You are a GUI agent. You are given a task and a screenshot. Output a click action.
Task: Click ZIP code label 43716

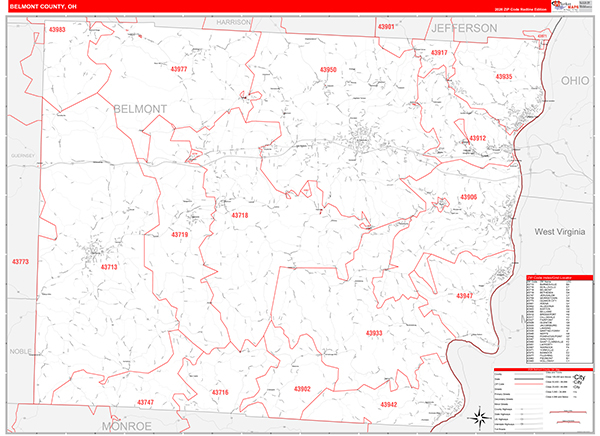tap(220, 392)
